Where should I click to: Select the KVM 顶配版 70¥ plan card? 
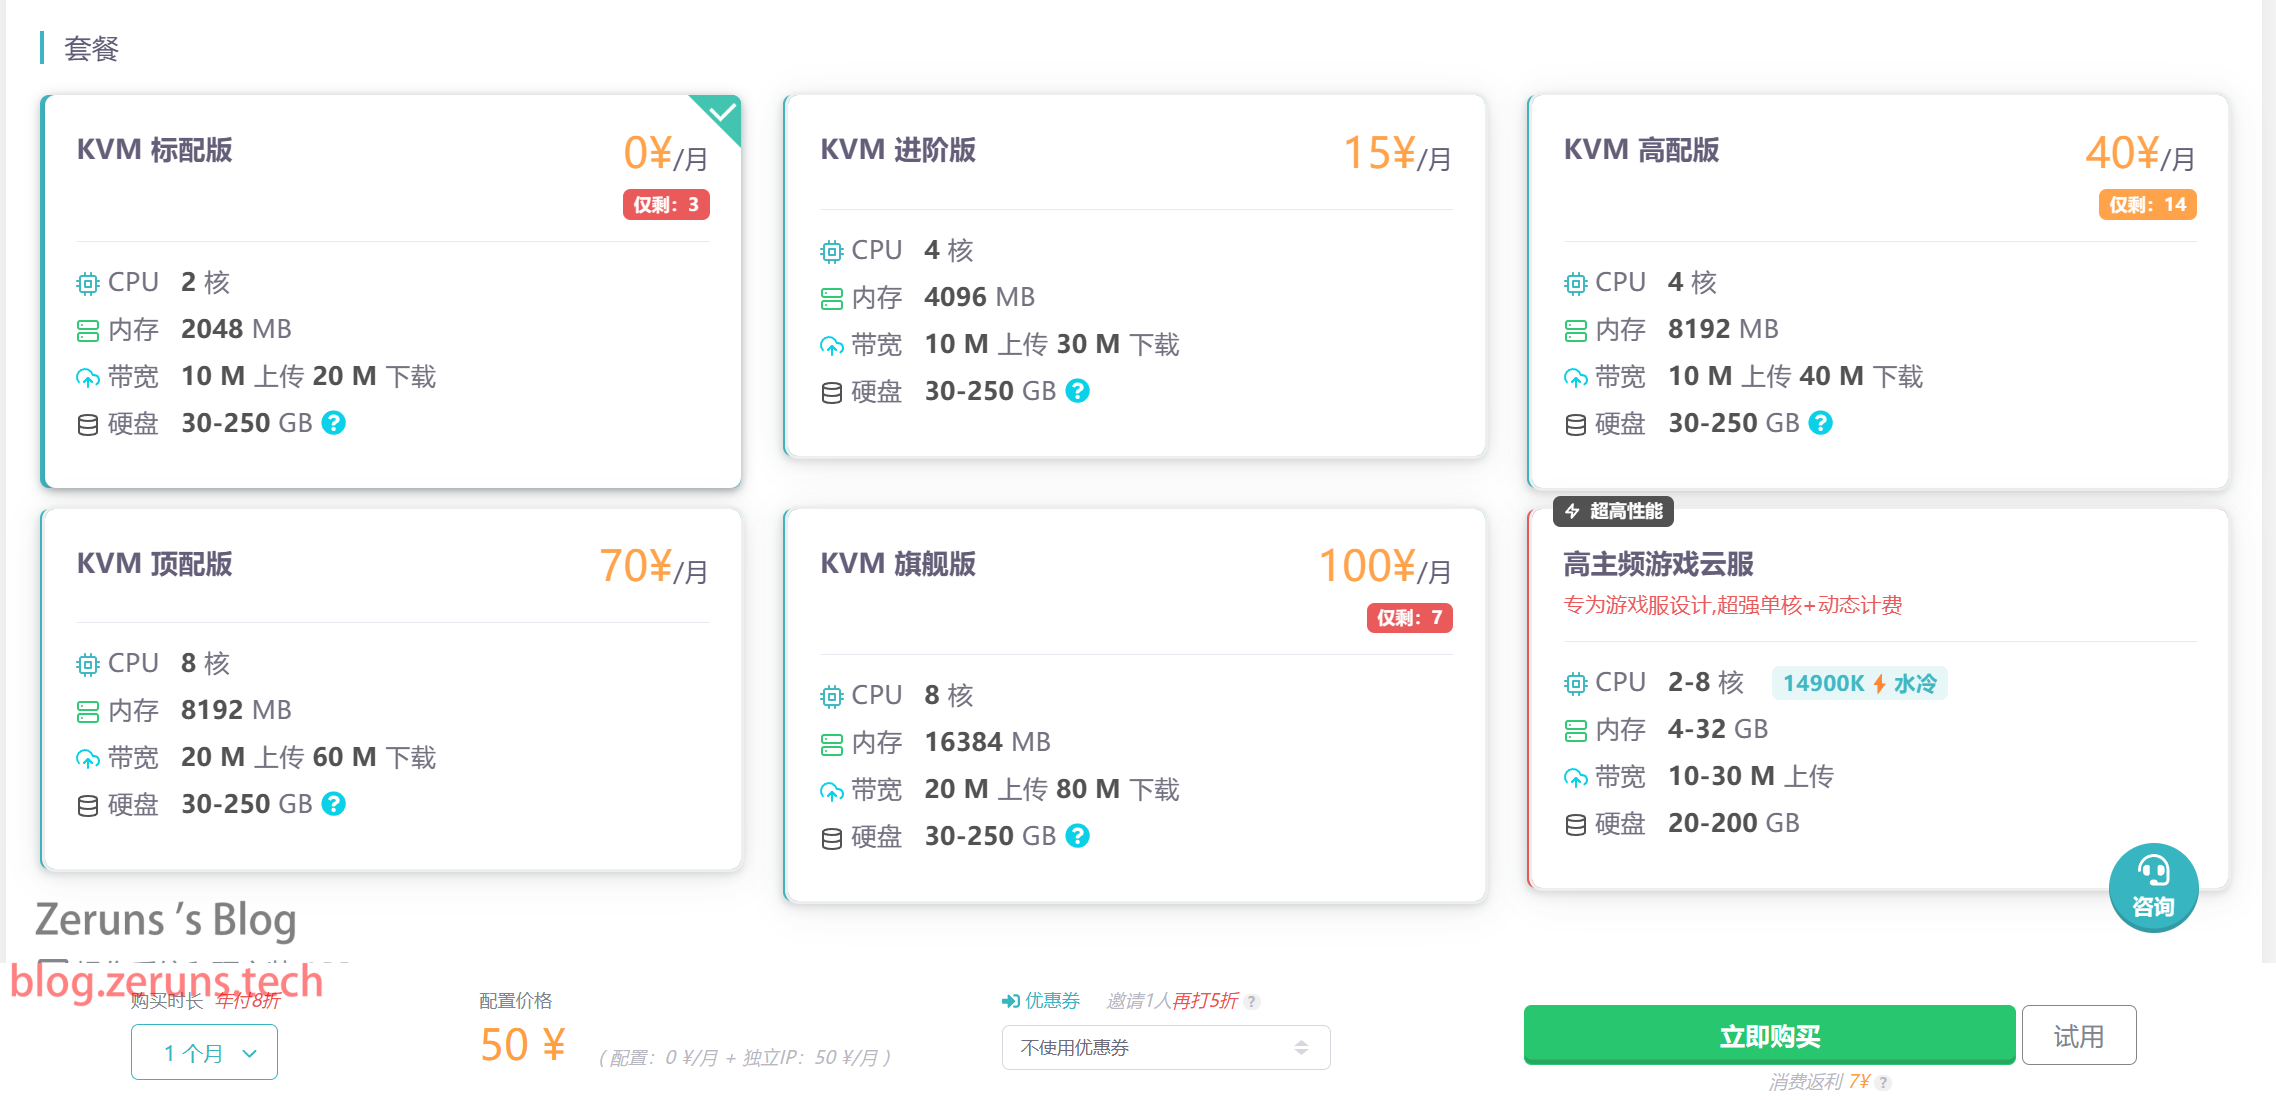coord(391,689)
